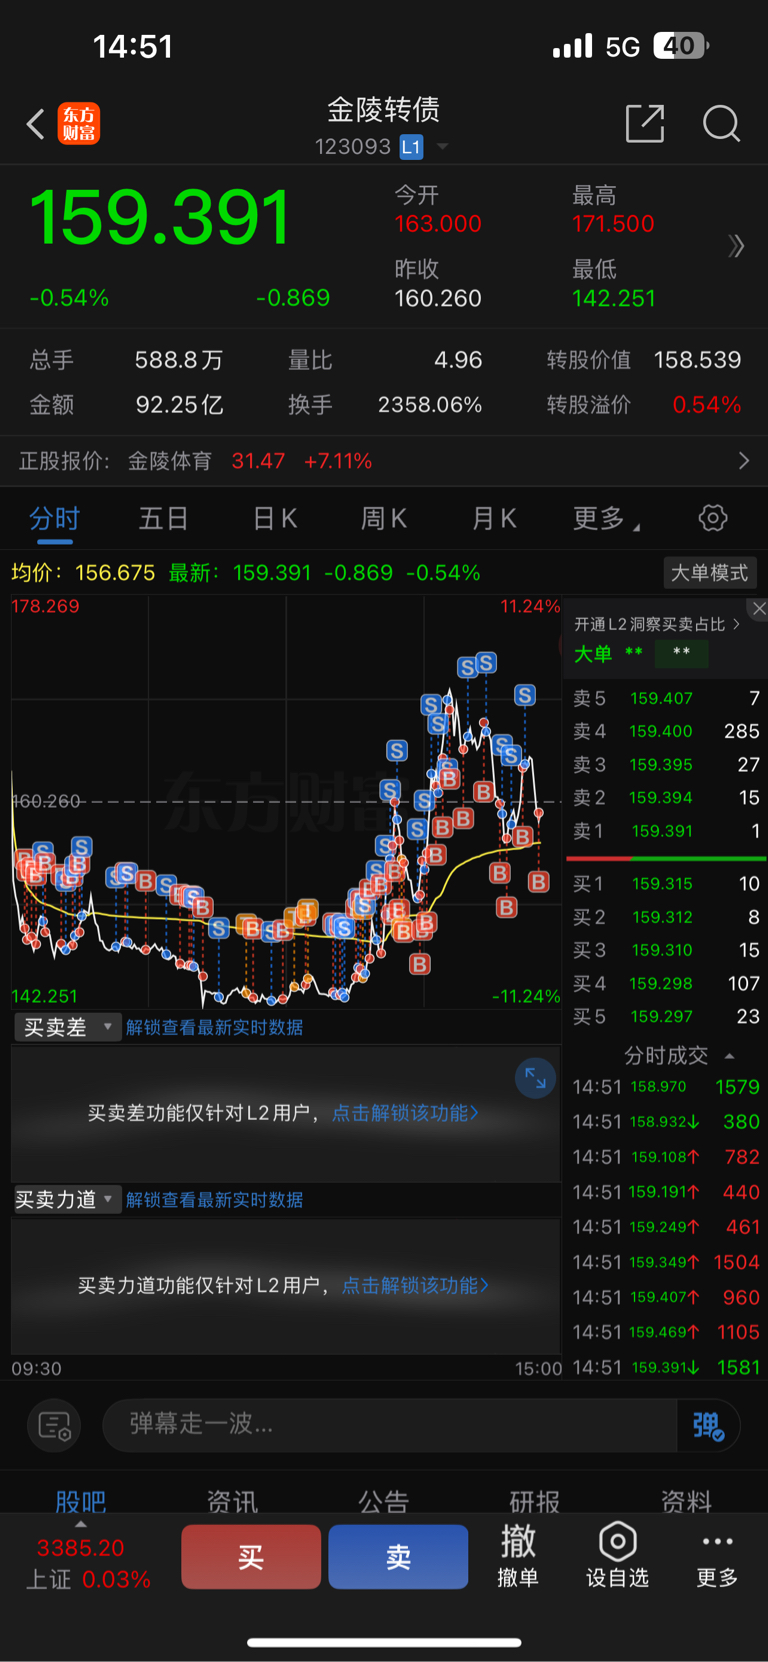Expand more quote details with double chevron
This screenshot has height=1662, width=768.
pos(737,246)
